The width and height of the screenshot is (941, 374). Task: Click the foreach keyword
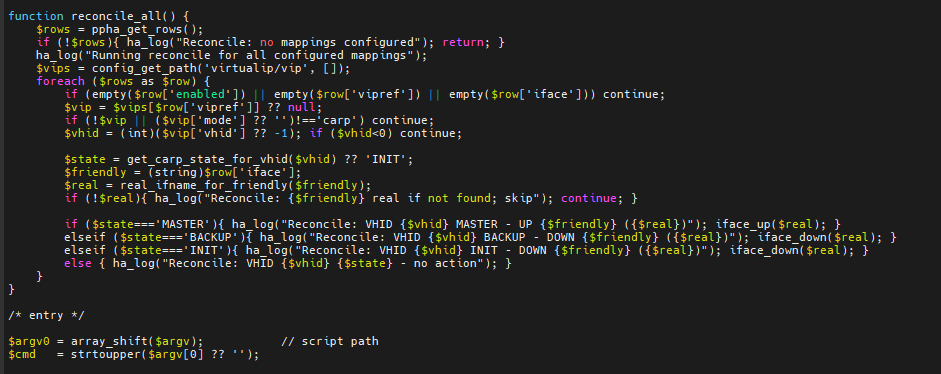coord(61,81)
